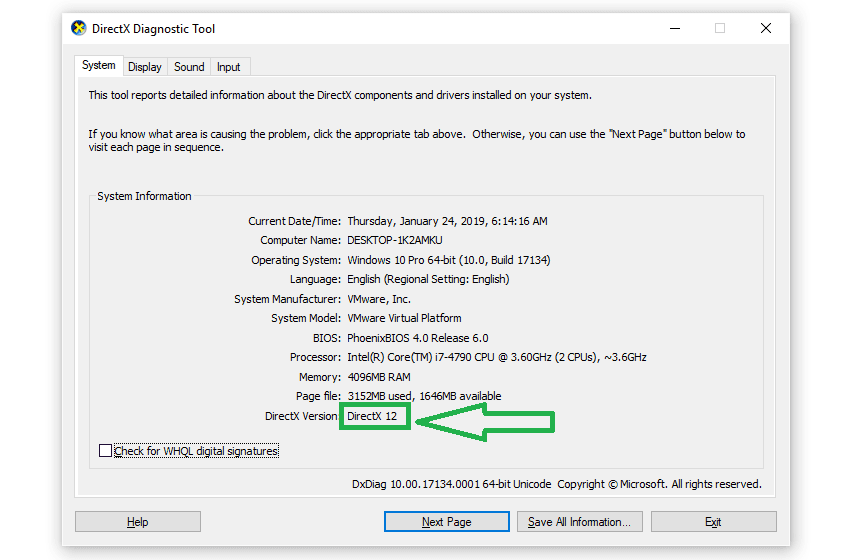Viewport: 864px width, 560px height.
Task: Click the disabled maximize window button
Action: coord(720,28)
